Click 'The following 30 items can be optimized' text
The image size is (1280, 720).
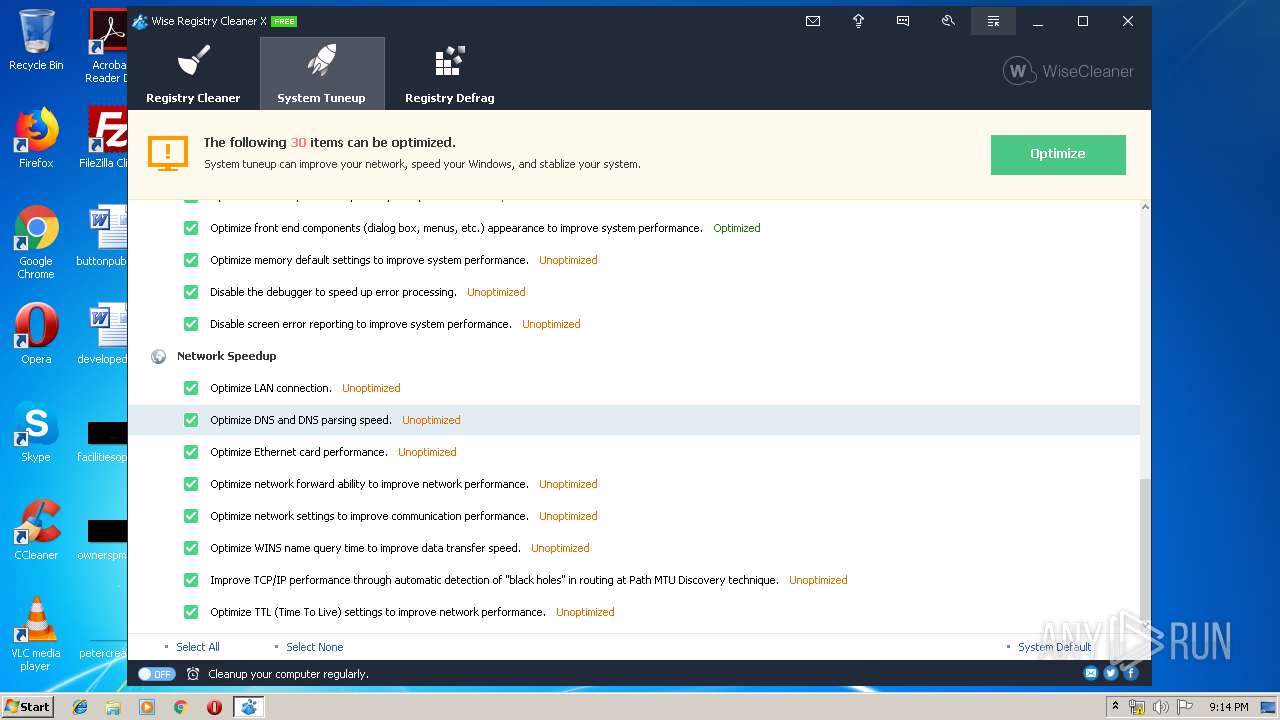329,142
